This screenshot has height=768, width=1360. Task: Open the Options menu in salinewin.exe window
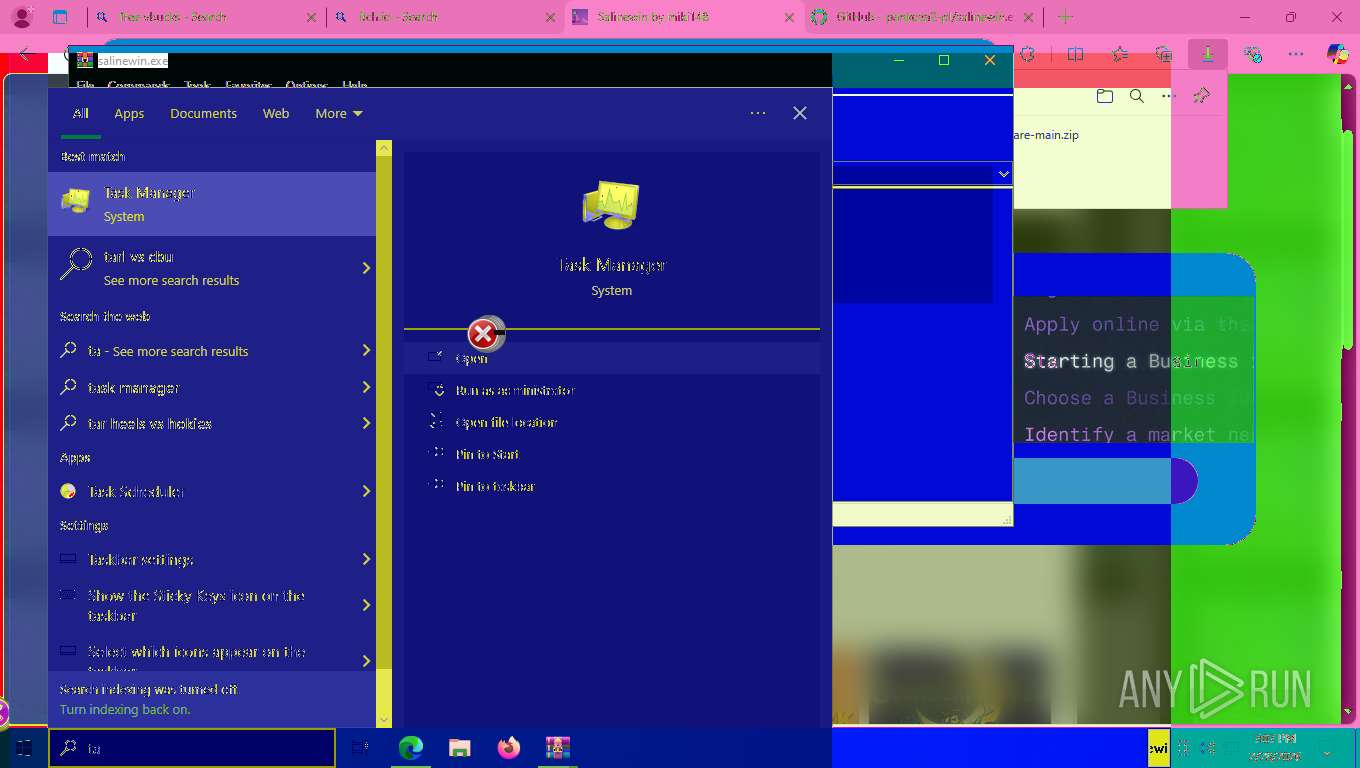coord(306,85)
